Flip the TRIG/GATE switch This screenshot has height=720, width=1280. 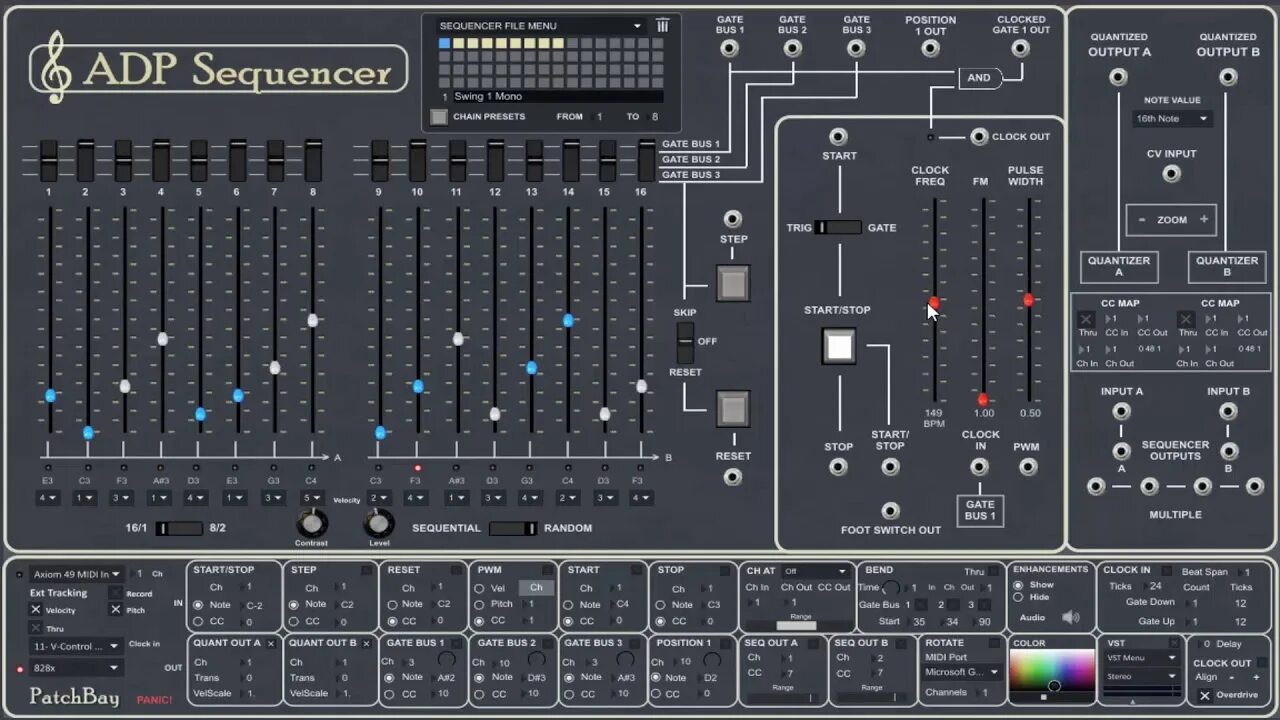838,227
